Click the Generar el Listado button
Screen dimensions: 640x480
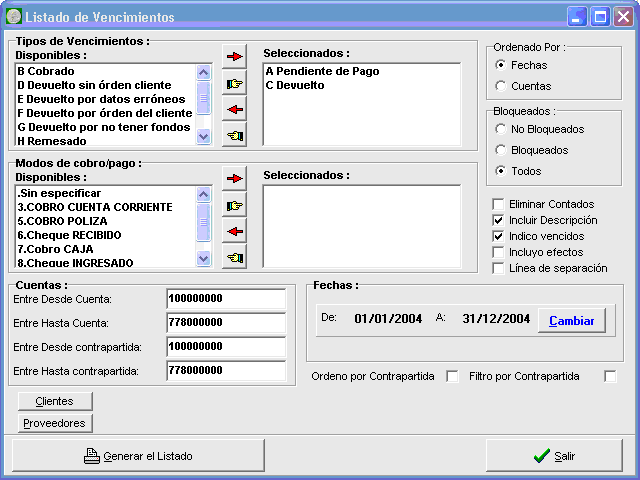click(138, 456)
